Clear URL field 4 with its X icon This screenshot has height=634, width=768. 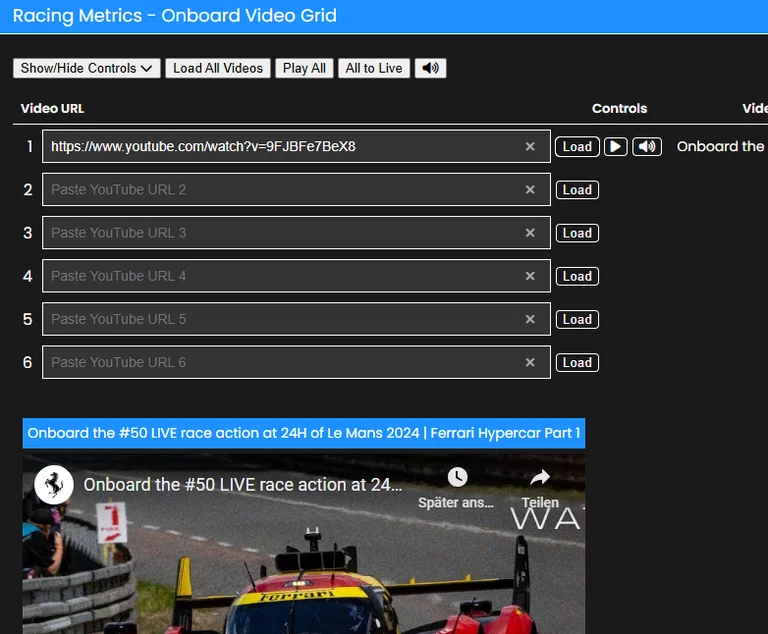[x=530, y=276]
